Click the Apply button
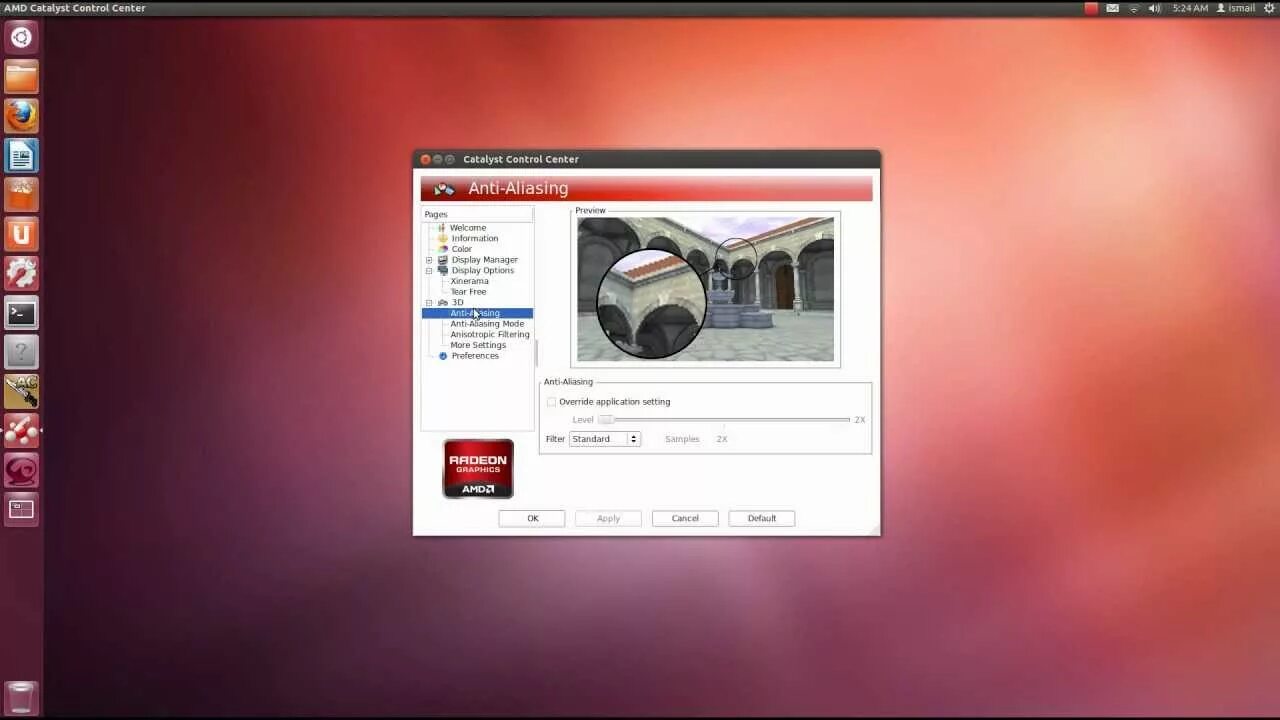Viewport: 1280px width, 720px height. coord(608,518)
